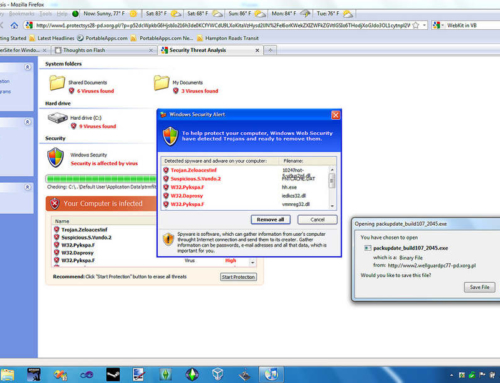500x383 pixels.
Task: Click the shield in Windows Security Alert header
Action: pyautogui.click(x=170, y=136)
